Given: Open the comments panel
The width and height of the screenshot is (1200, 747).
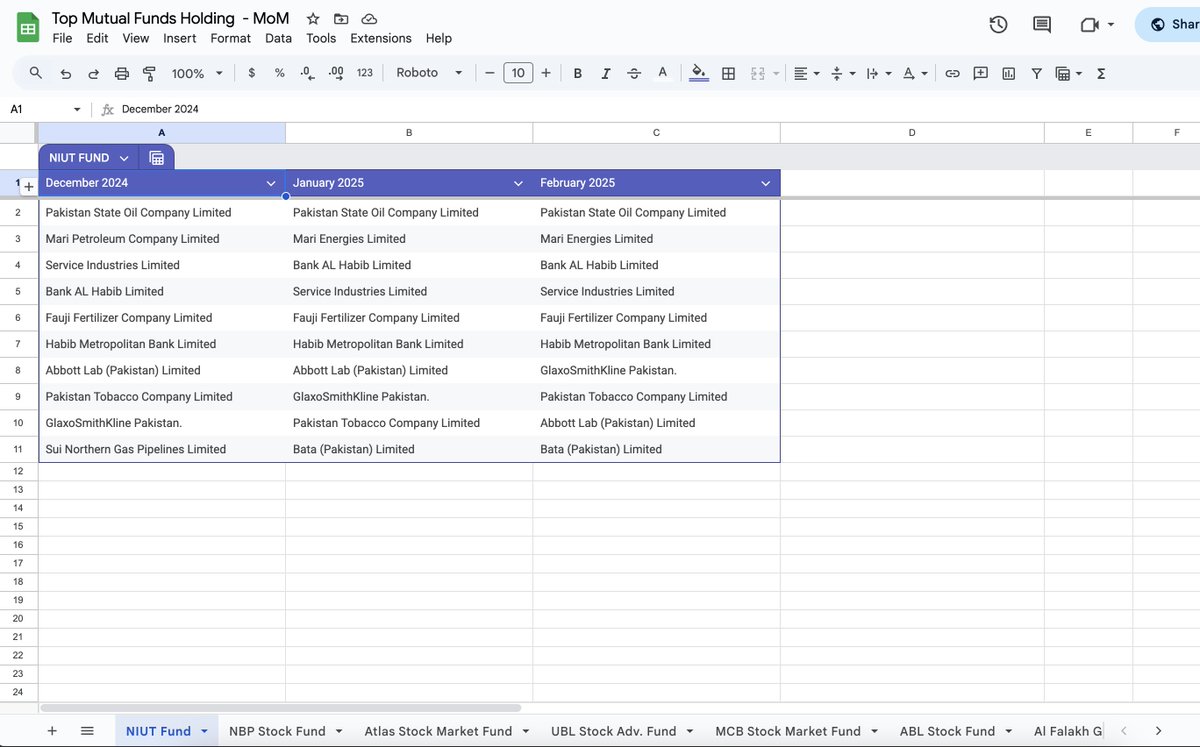Looking at the screenshot, I should pos(1042,25).
